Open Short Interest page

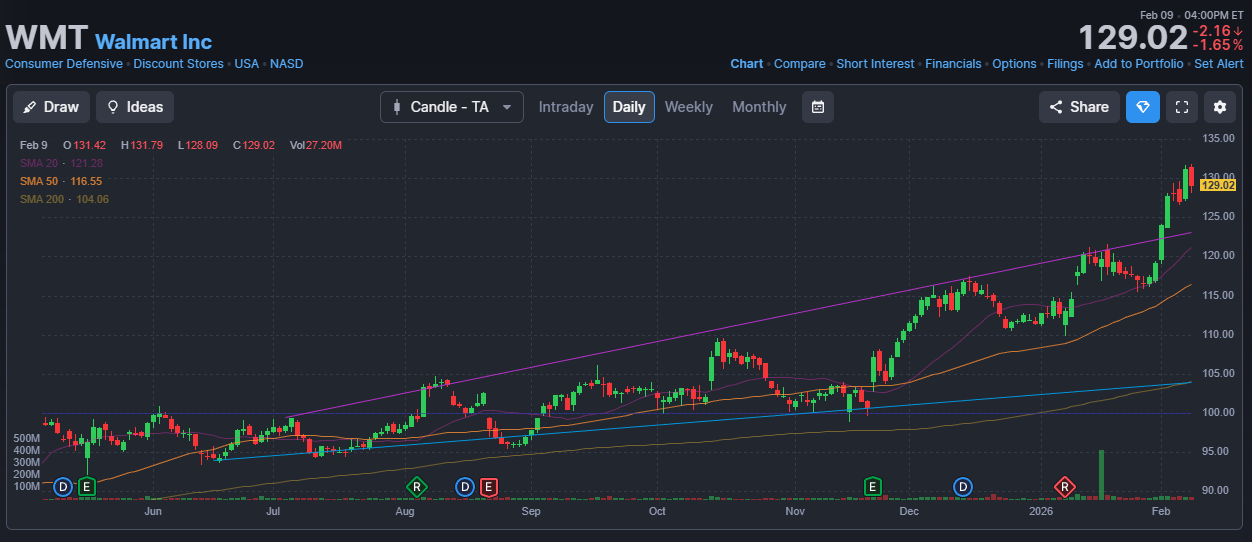tap(875, 64)
